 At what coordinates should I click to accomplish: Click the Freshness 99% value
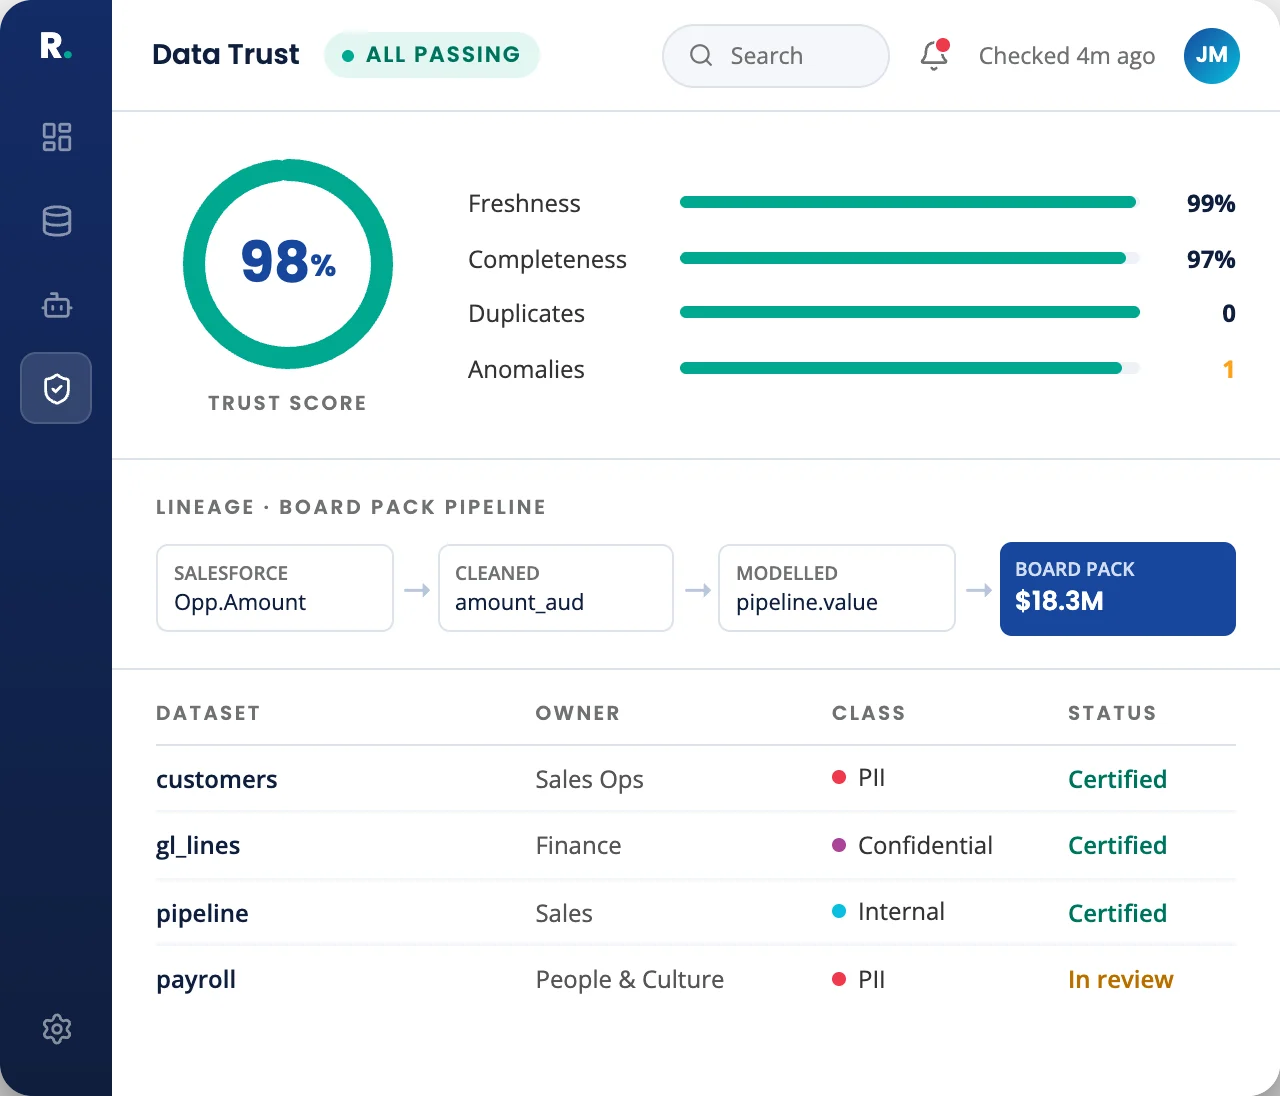(1211, 203)
